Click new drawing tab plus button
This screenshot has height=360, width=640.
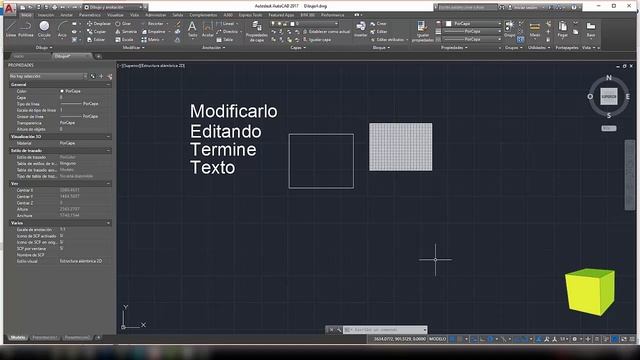tap(98, 56)
